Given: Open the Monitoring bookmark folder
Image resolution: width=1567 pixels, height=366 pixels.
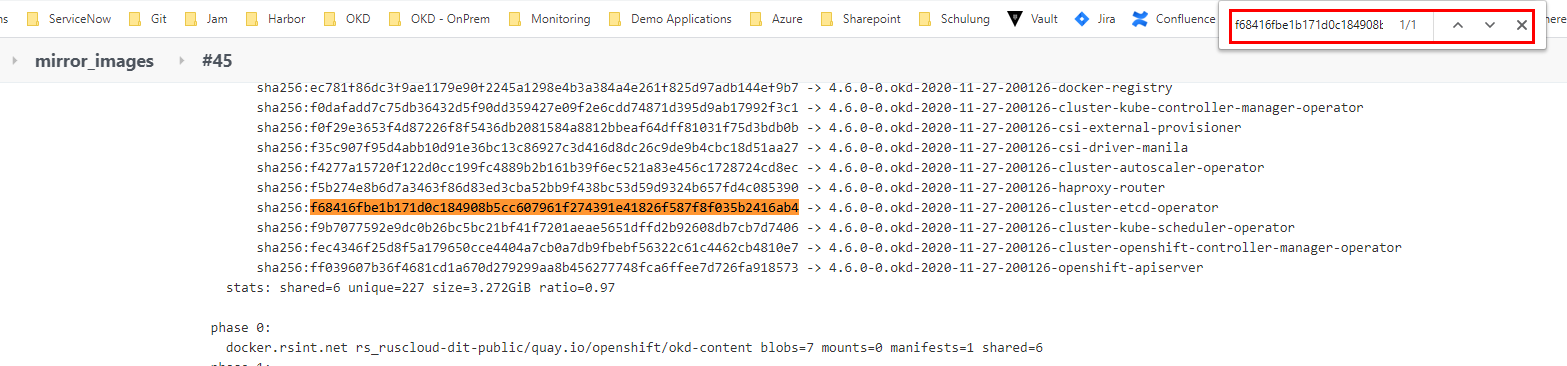Looking at the screenshot, I should 549,19.
